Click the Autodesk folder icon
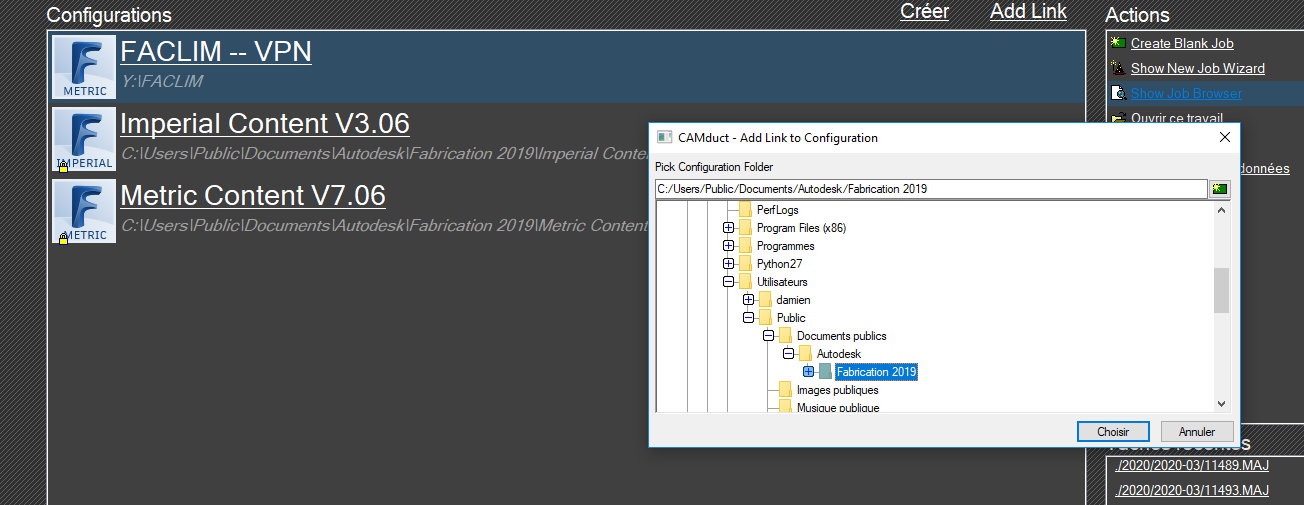Image resolution: width=1304 pixels, height=505 pixels. point(805,354)
